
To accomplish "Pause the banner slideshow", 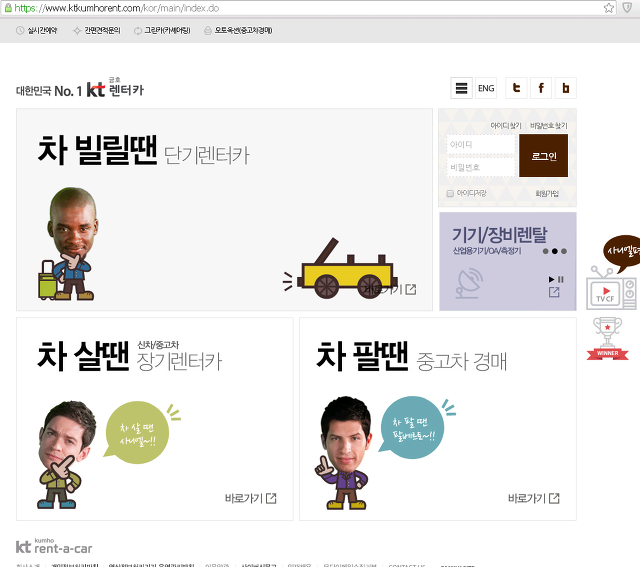I will 561,279.
